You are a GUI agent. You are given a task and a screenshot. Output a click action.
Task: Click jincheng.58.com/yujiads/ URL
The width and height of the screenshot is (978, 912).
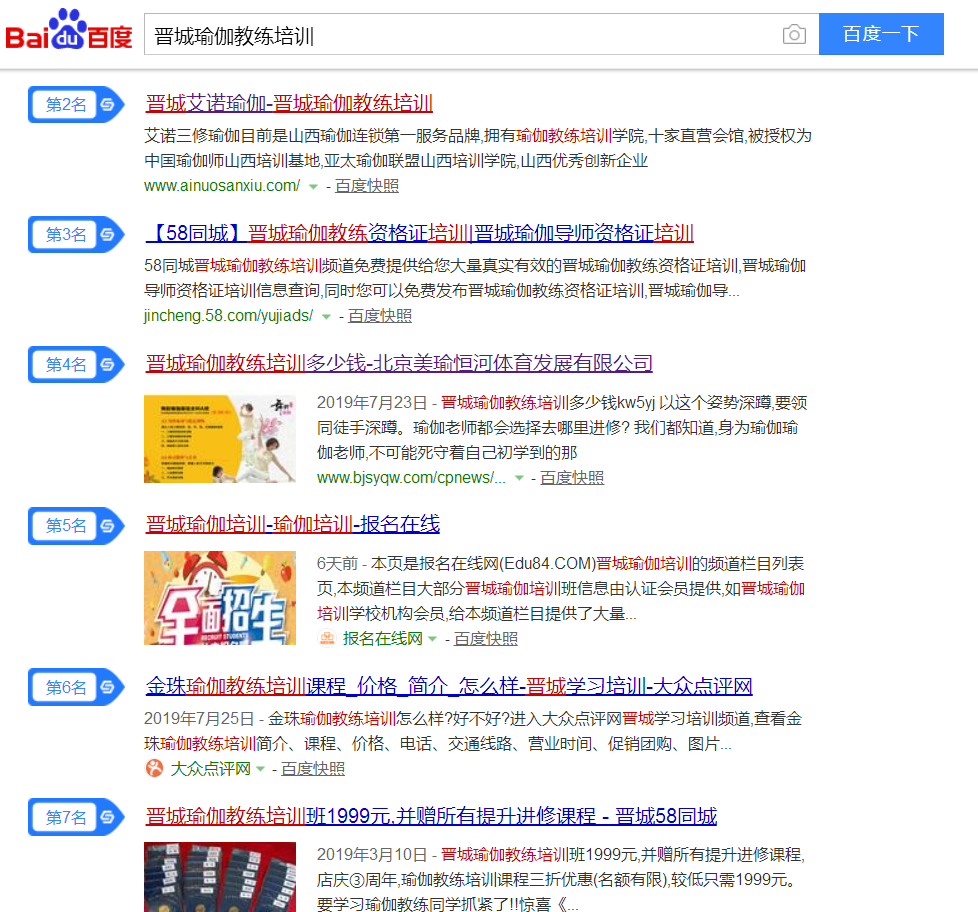[228, 316]
